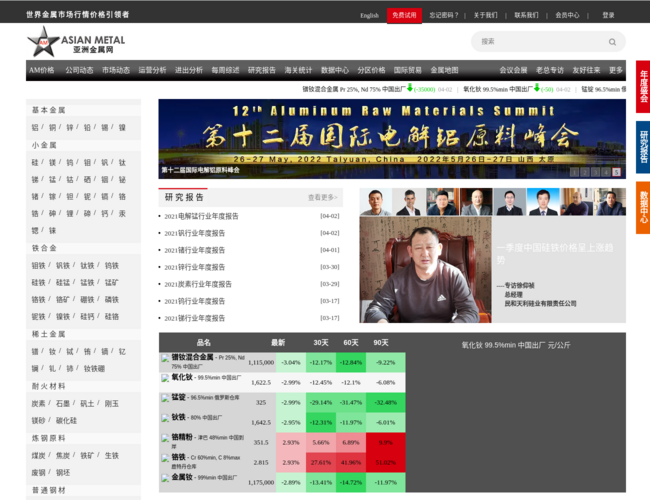This screenshot has width=650, height=500.
Task: Click the orange 数据中心 side tab
Action: [x=643, y=207]
